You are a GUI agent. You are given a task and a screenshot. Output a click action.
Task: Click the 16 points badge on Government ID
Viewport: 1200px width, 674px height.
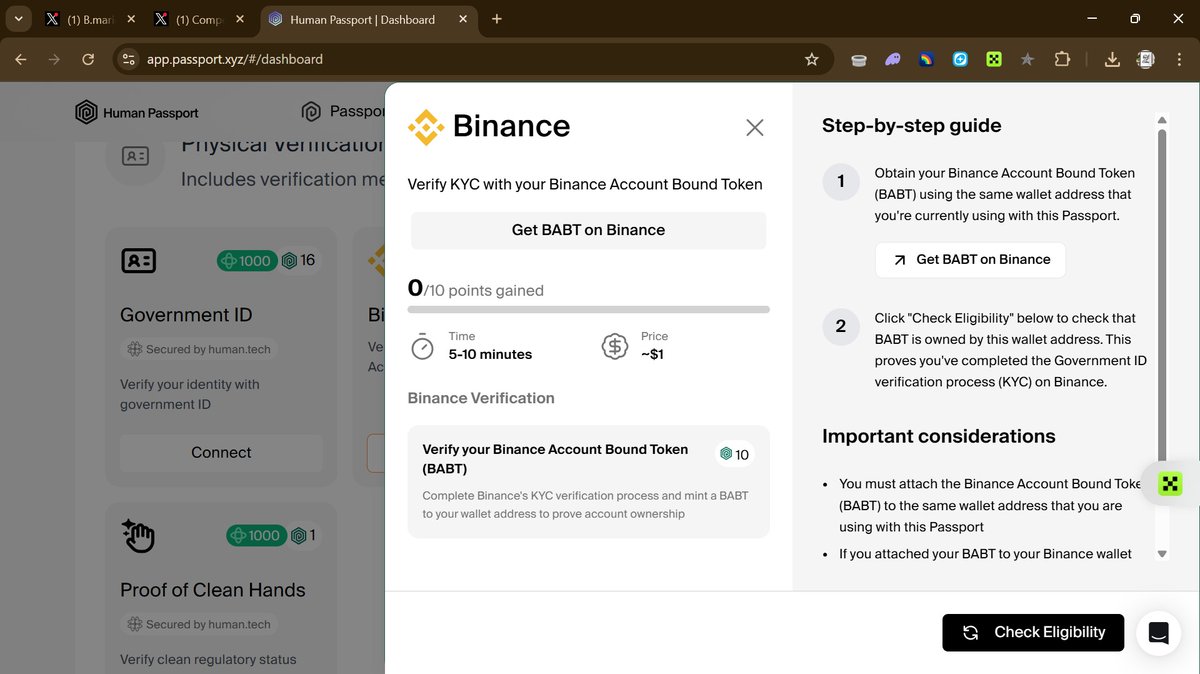pos(299,261)
